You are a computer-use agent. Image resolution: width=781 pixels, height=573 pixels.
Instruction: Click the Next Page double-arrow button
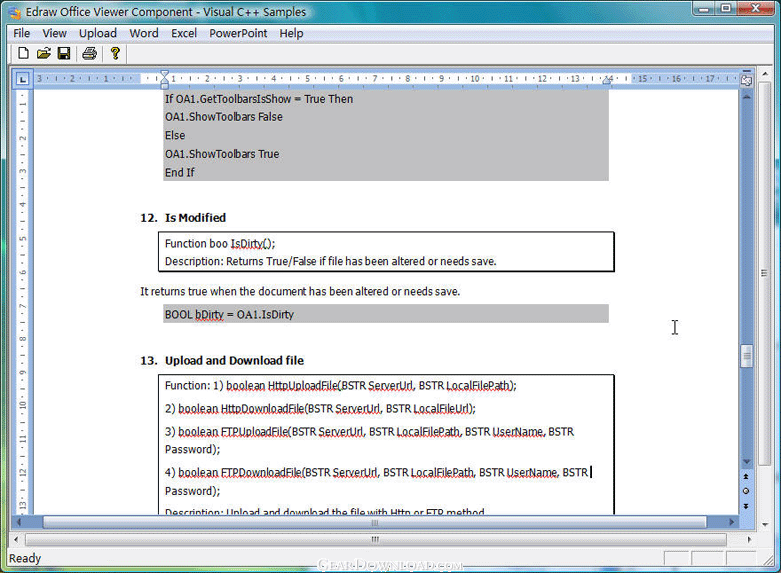click(x=746, y=506)
